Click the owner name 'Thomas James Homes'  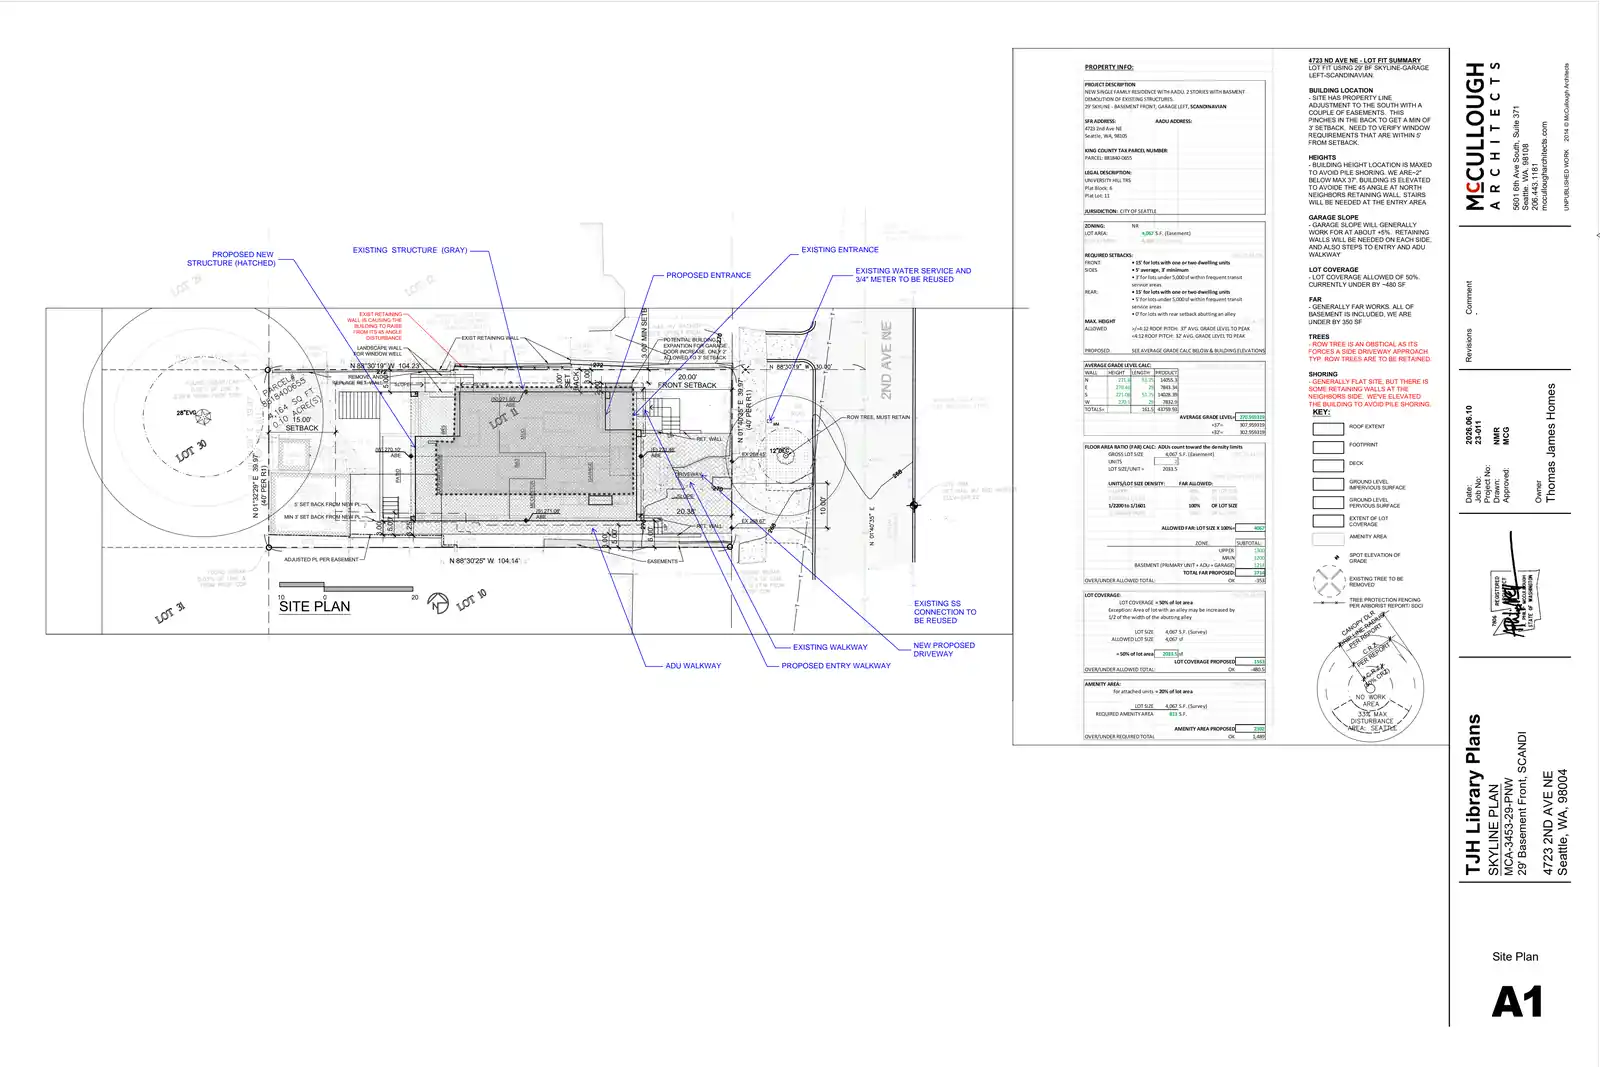point(1552,442)
